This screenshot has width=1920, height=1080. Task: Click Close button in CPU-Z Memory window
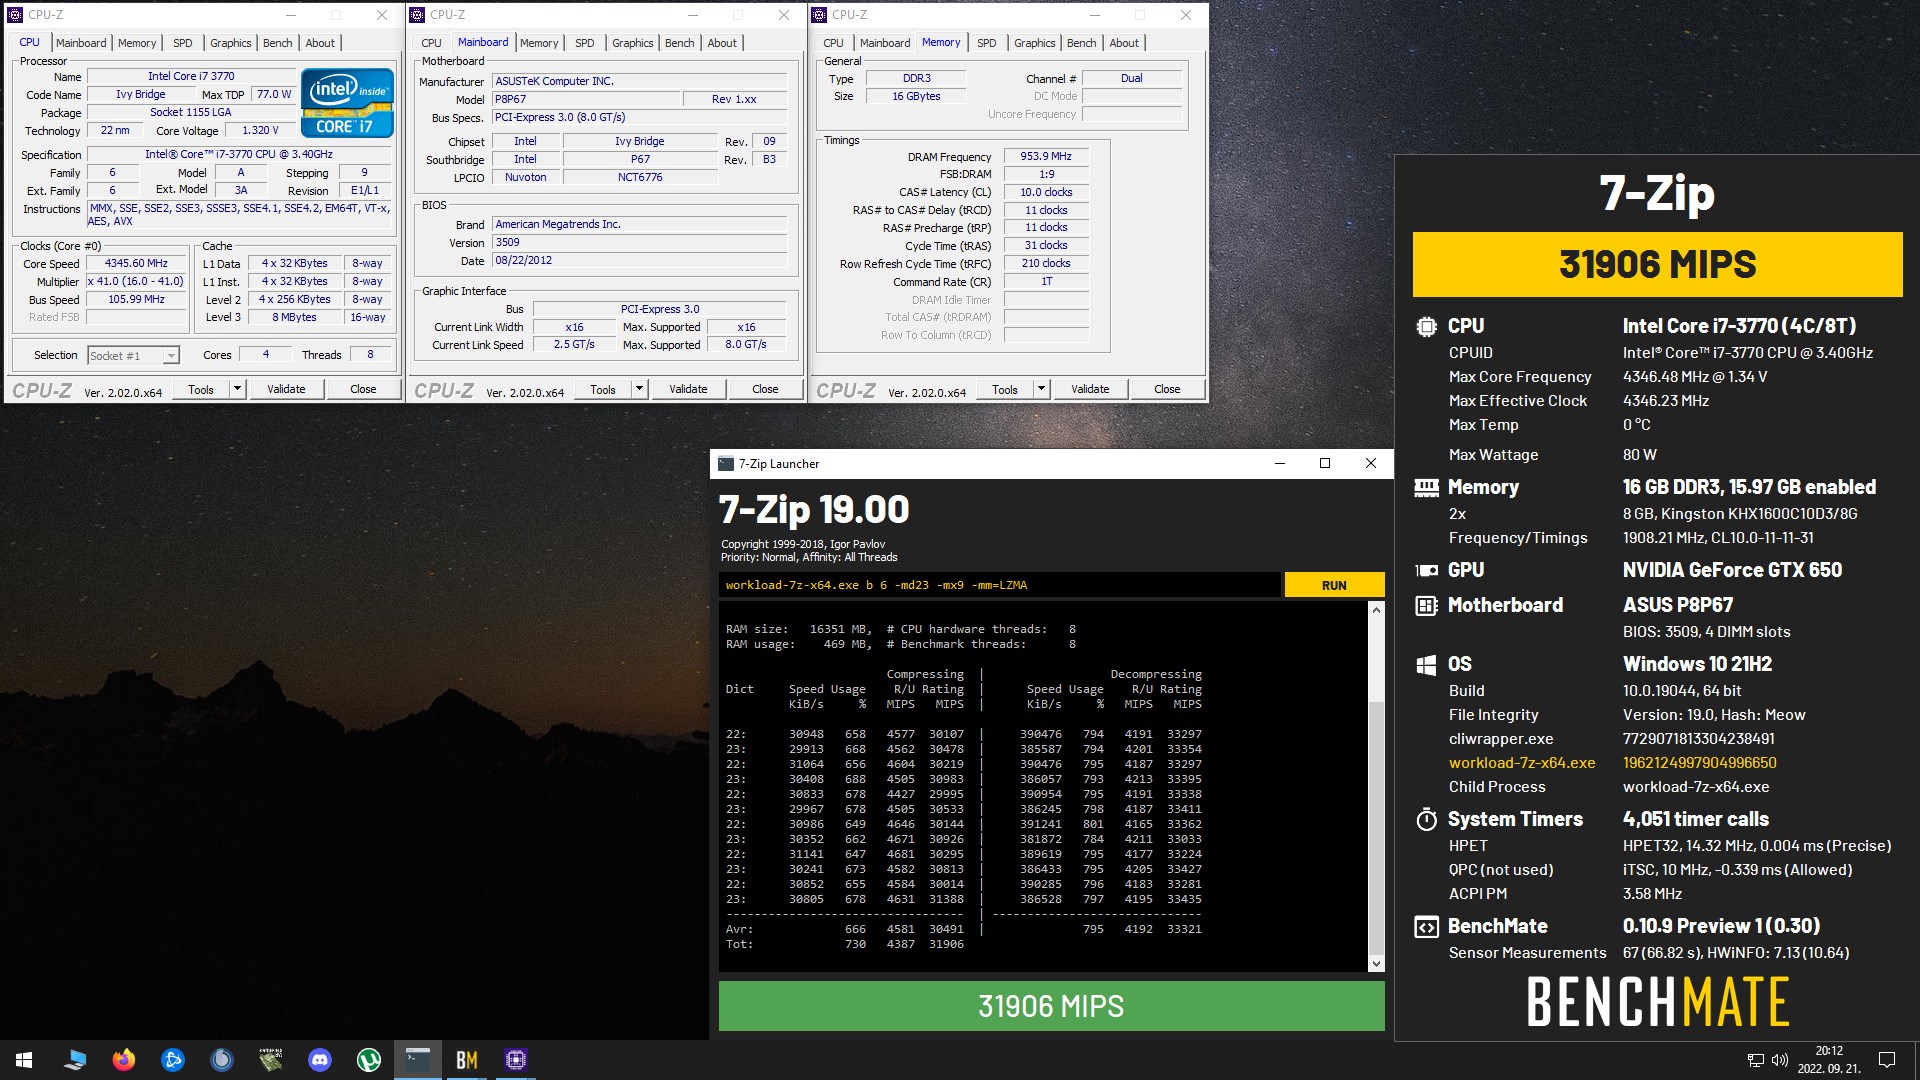1167,389
